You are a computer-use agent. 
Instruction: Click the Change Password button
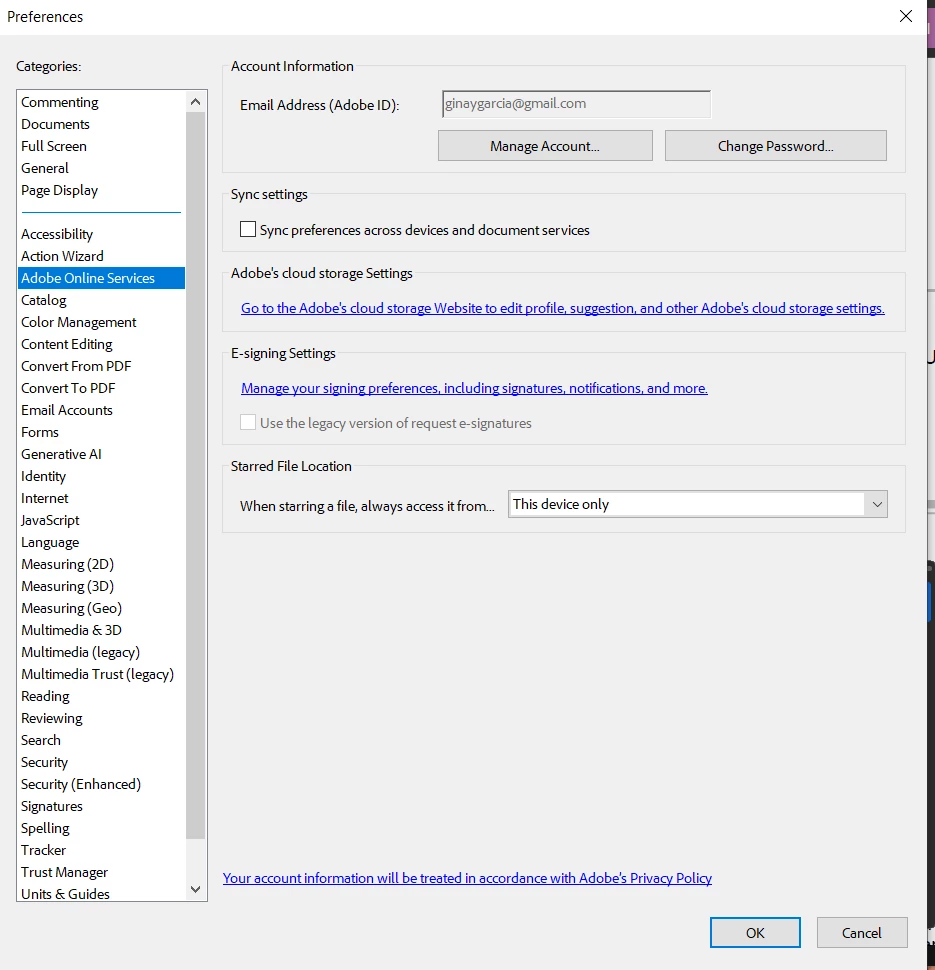point(775,146)
